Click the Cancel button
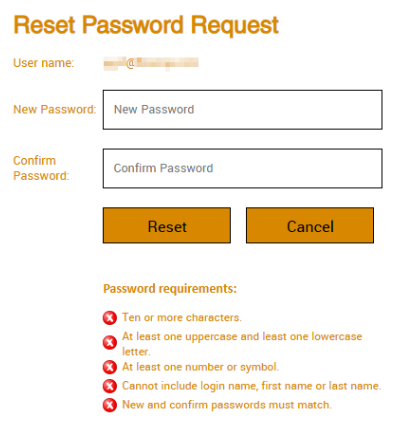This screenshot has width=407, height=437. (310, 226)
